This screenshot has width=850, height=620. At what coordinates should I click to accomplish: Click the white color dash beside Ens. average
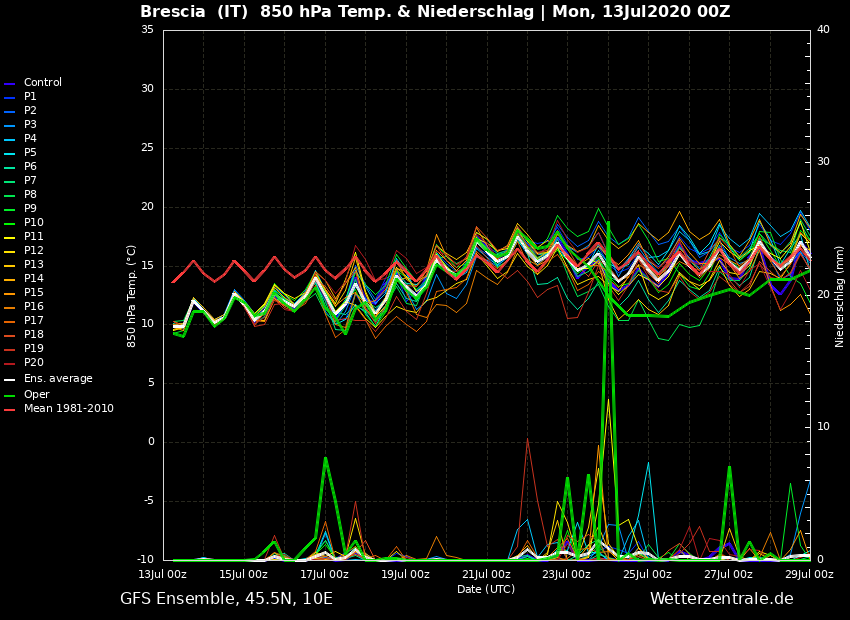pyautogui.click(x=10, y=380)
